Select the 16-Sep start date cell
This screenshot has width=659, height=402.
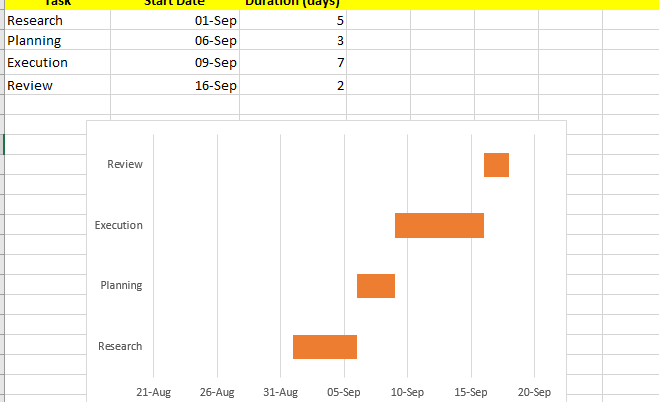click(x=175, y=85)
